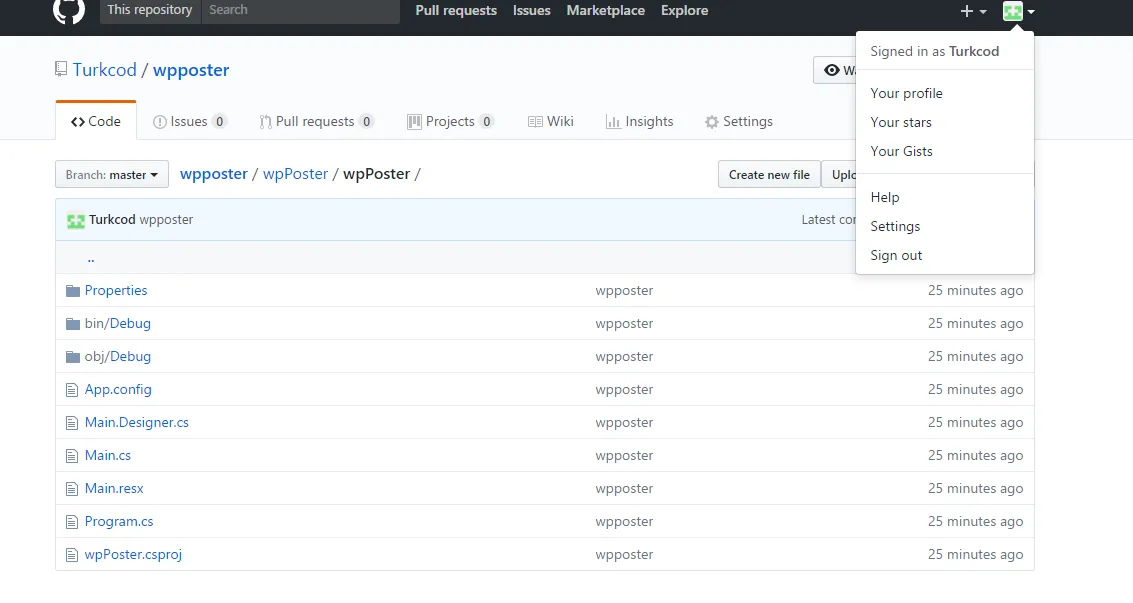Image resolution: width=1133 pixels, height=603 pixels.
Task: Switch to the Insights tab
Action: (x=639, y=121)
